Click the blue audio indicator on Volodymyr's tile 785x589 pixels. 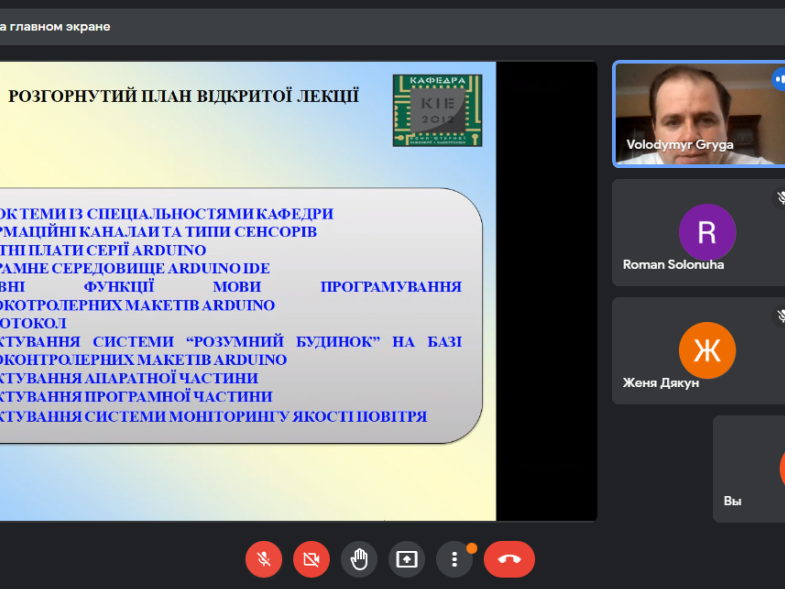(779, 79)
